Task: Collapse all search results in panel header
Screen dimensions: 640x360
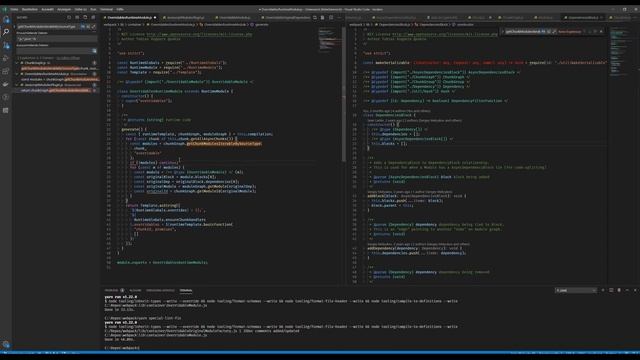Action: [93, 17]
